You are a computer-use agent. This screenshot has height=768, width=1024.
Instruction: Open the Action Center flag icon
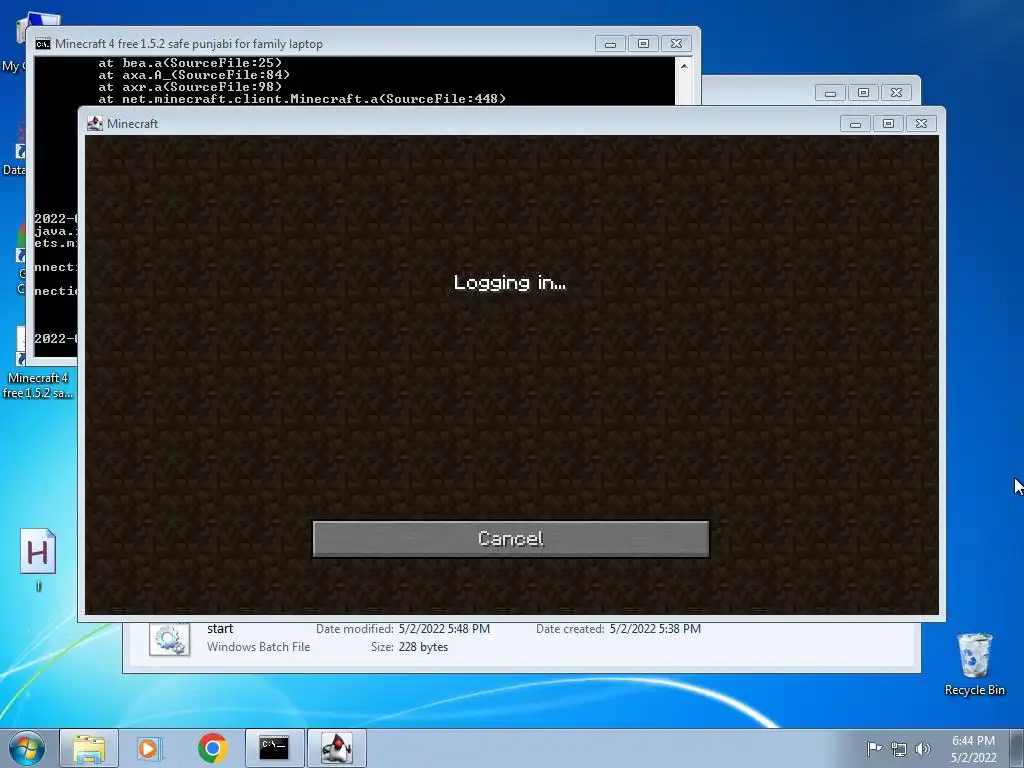(874, 748)
